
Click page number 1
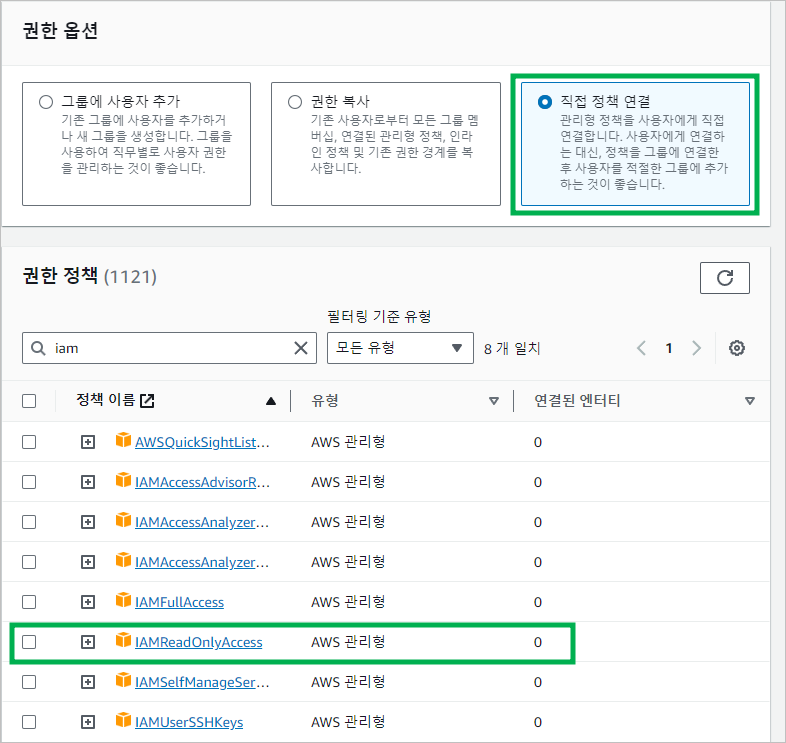click(x=669, y=348)
